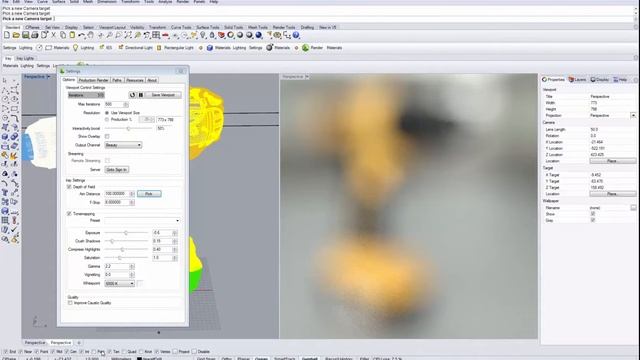Click the yellow lightbulb Lighting icon
This screenshot has width=640, height=360.
(x=76, y=48)
